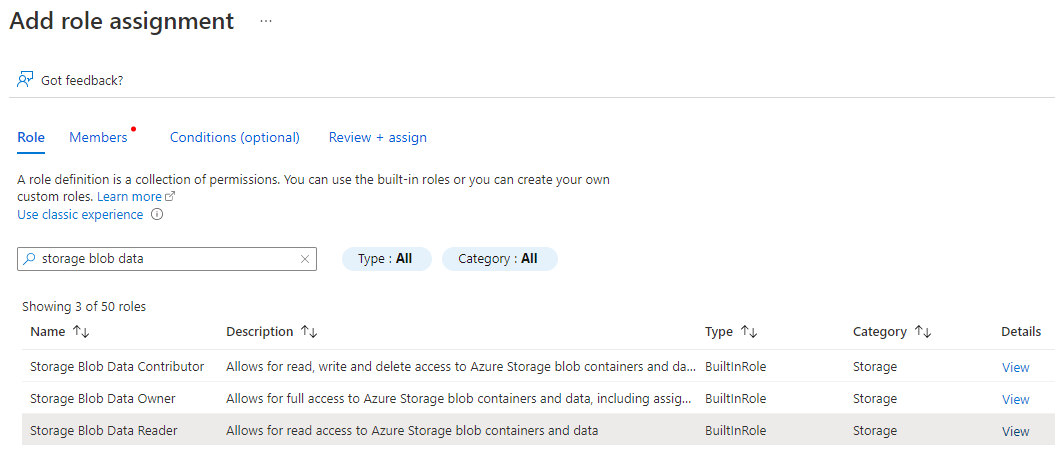Click into the role search field
The height and width of the screenshot is (455, 1055).
point(165,259)
